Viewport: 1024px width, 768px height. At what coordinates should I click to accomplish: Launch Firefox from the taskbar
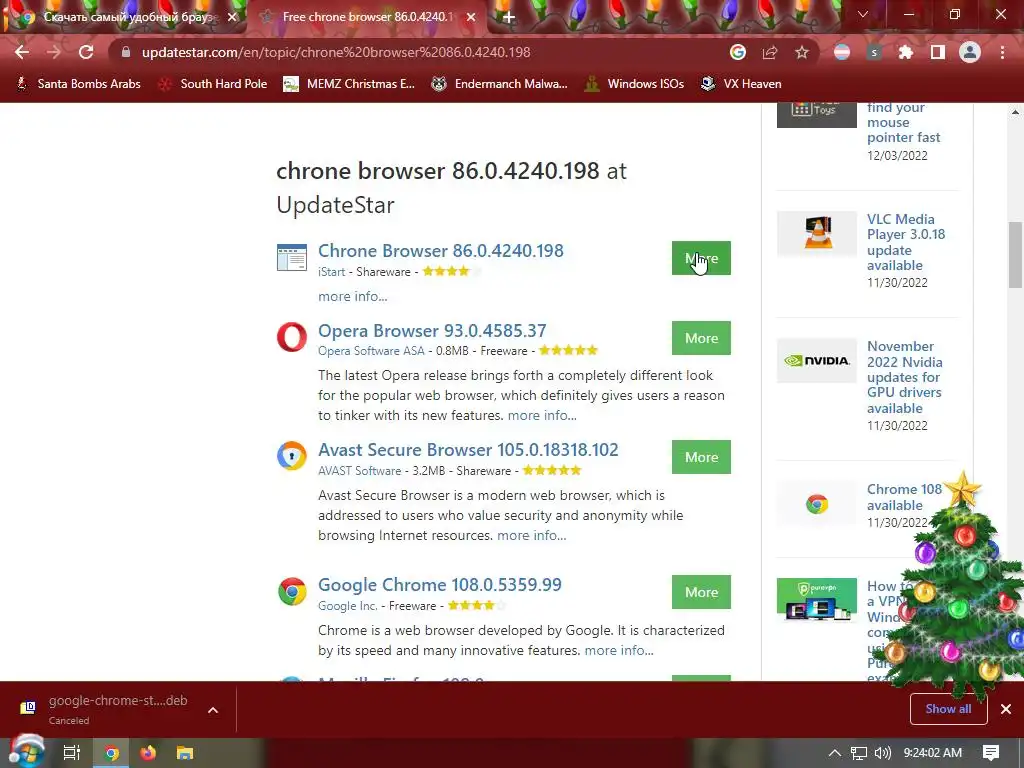tap(148, 753)
